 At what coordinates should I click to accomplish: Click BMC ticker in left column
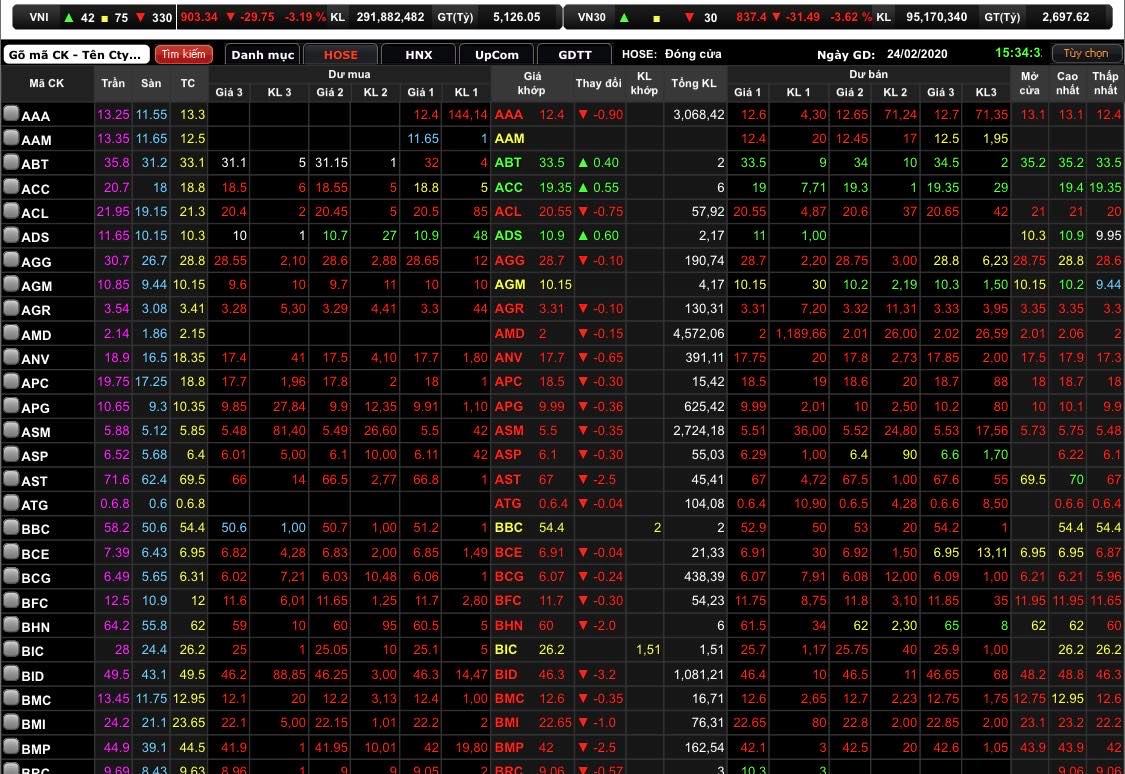coord(36,700)
